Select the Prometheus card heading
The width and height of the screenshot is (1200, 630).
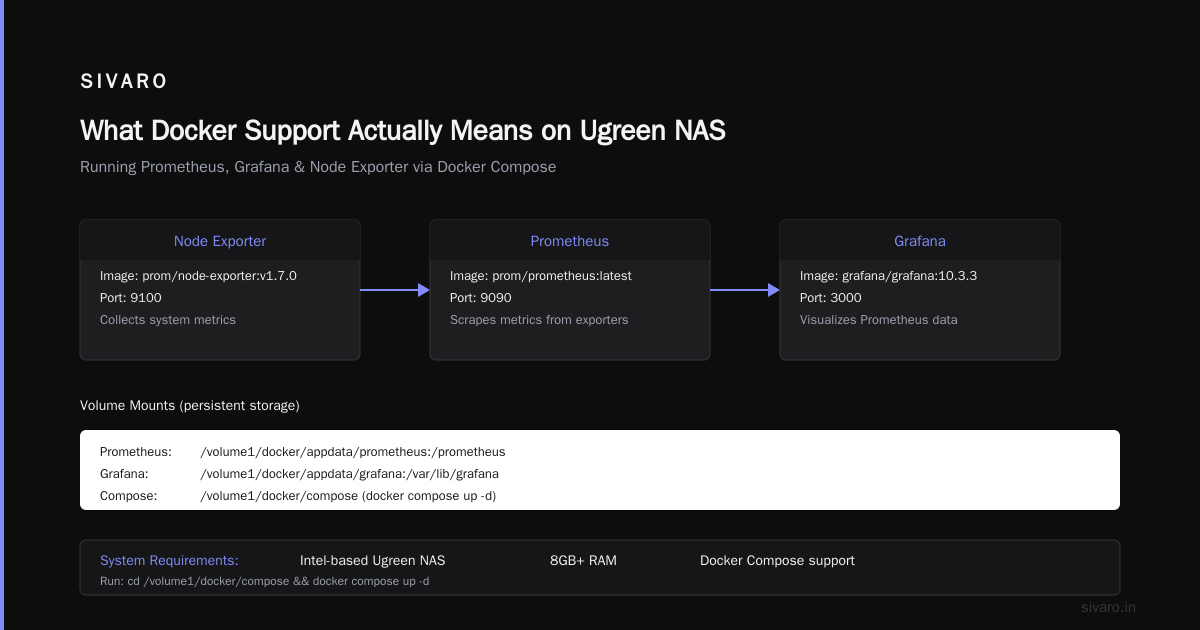pyautogui.click(x=570, y=241)
